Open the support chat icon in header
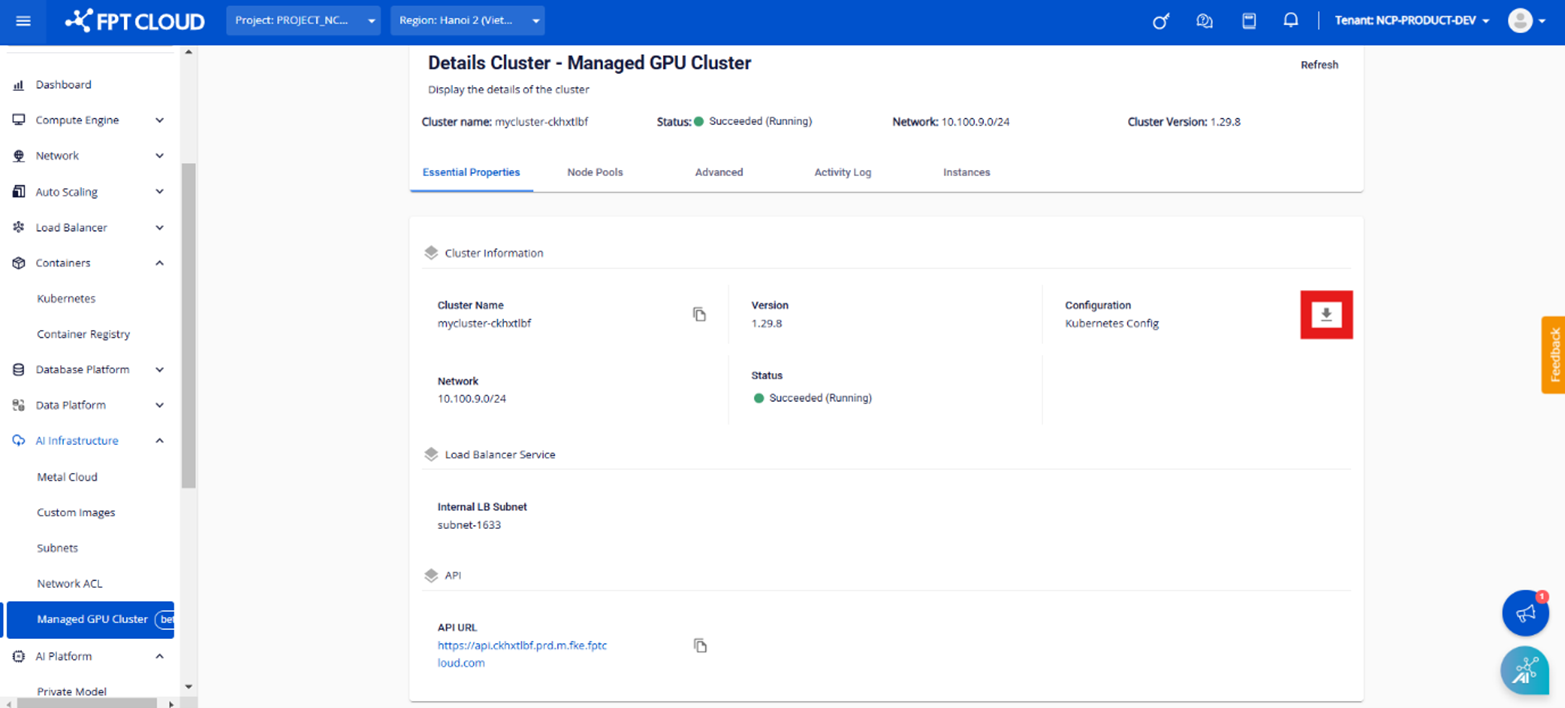Screen dimensions: 1565x708 [x=1204, y=21]
